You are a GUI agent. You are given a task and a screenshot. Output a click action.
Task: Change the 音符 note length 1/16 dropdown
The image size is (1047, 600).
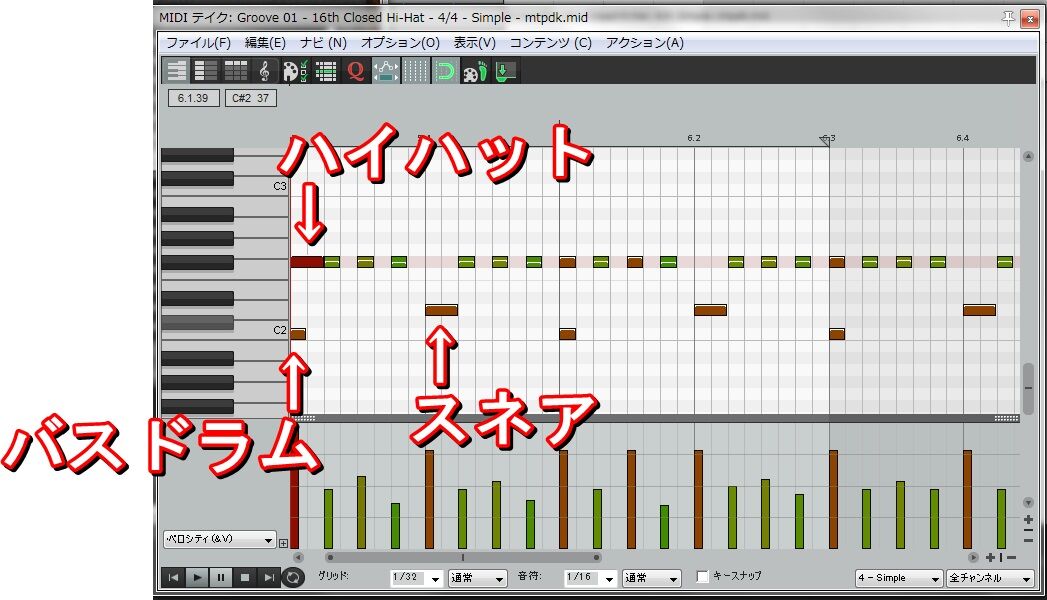[590, 577]
